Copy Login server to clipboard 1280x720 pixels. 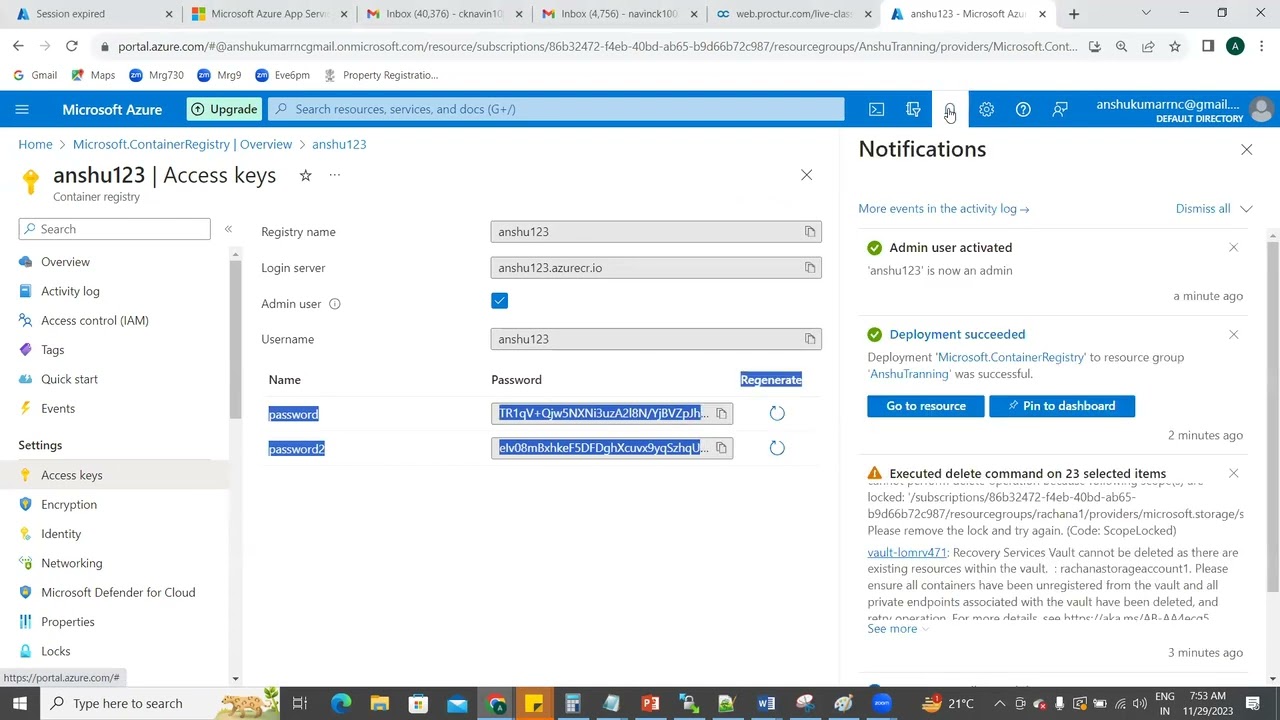coord(810,268)
